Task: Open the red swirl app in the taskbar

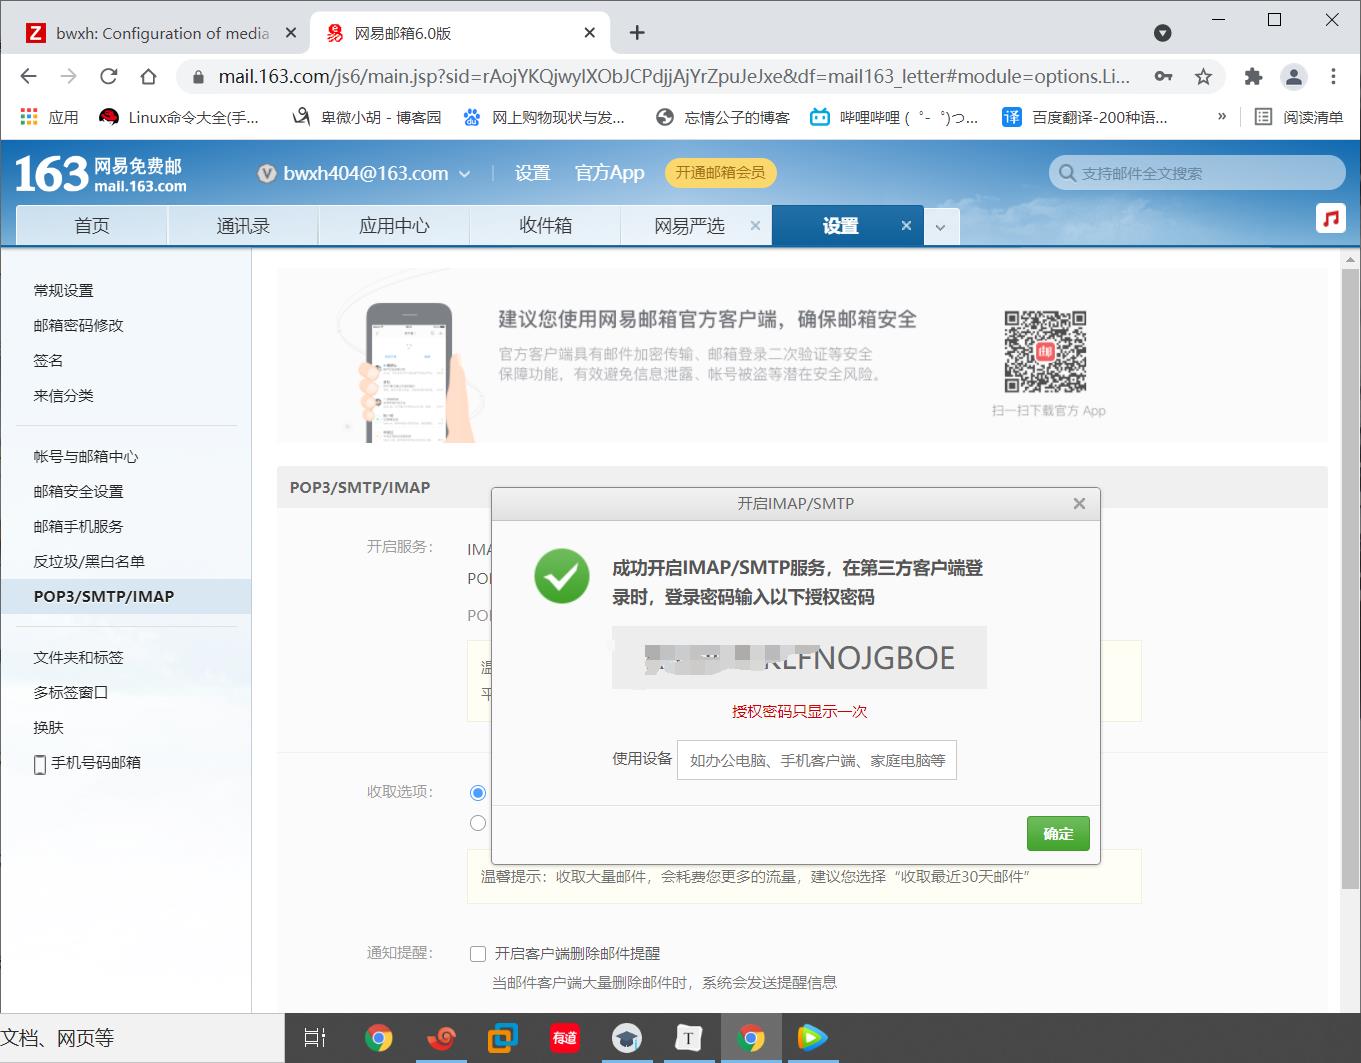Action: tap(440, 1038)
